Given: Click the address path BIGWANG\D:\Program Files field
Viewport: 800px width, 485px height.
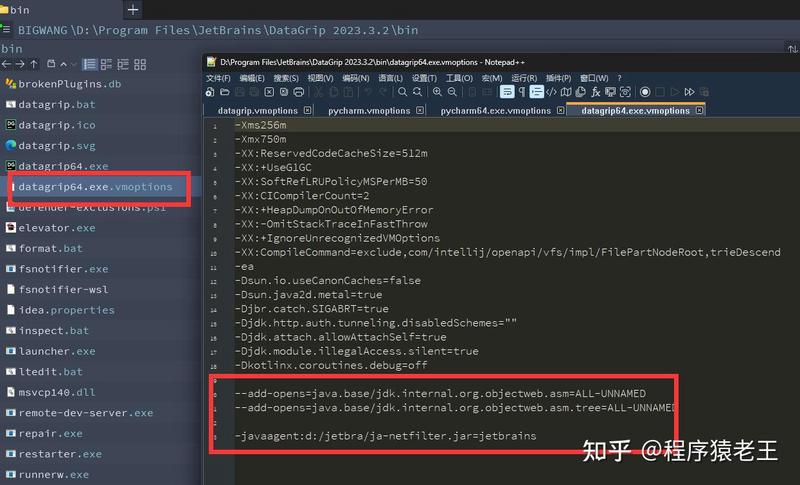Looking at the screenshot, I should [x=218, y=30].
